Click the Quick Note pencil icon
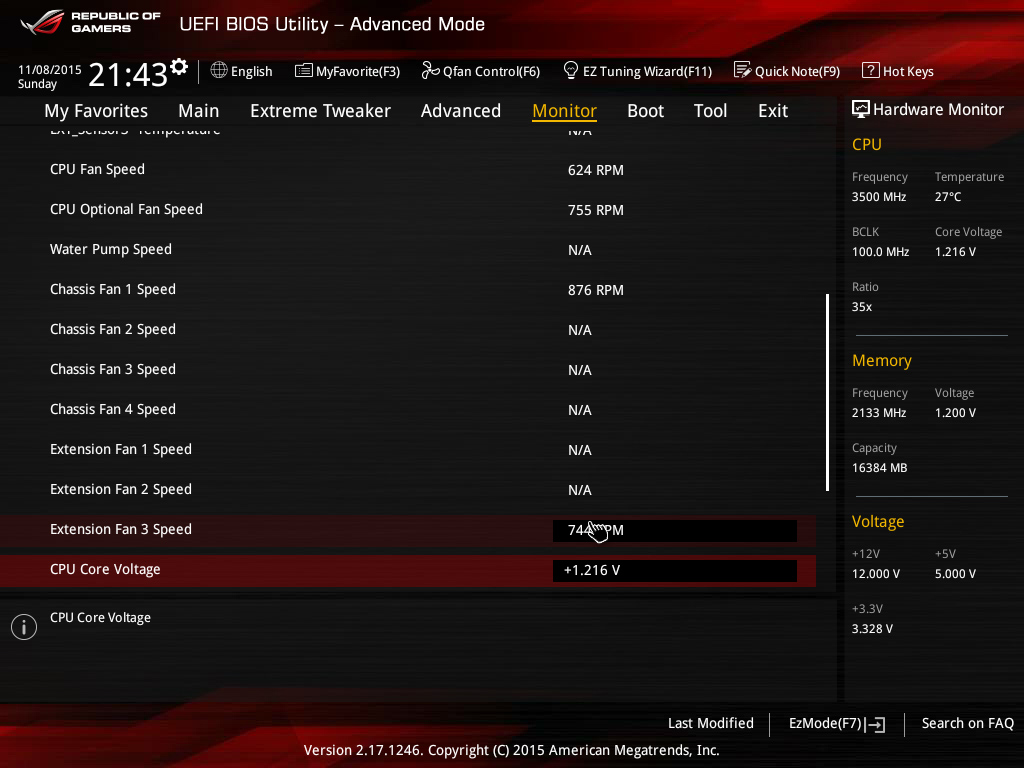This screenshot has height=768, width=1024. coord(743,71)
